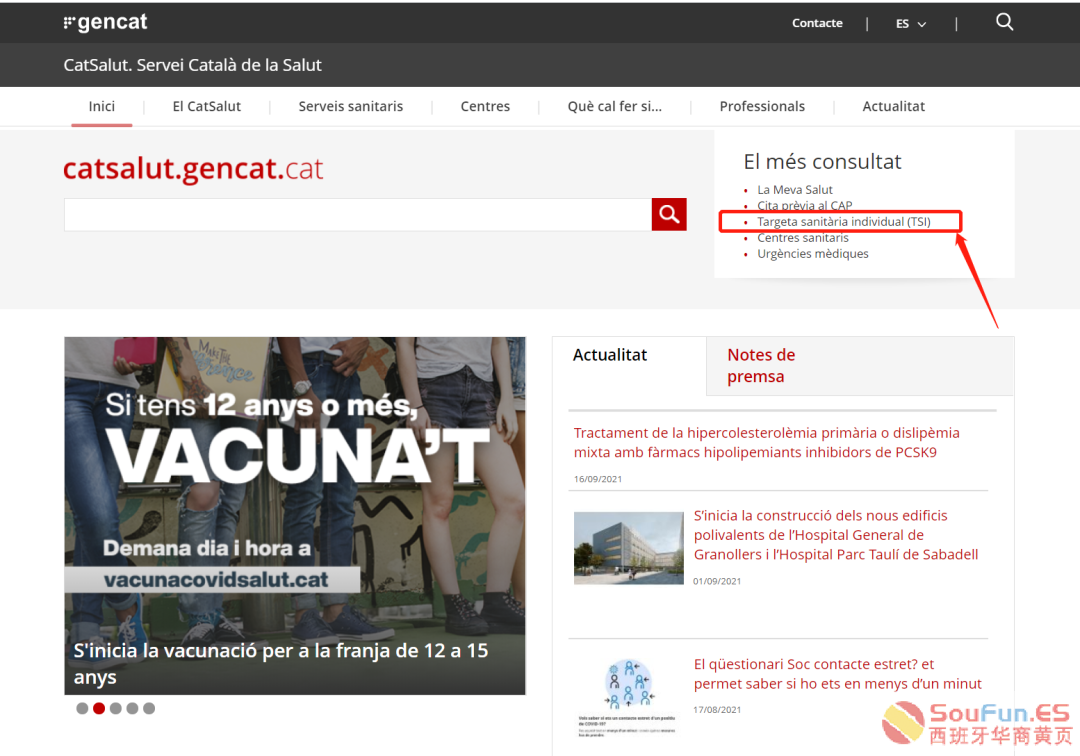Screen dimensions: 1080x756
Task: Open the Professionals menu
Action: (x=762, y=106)
